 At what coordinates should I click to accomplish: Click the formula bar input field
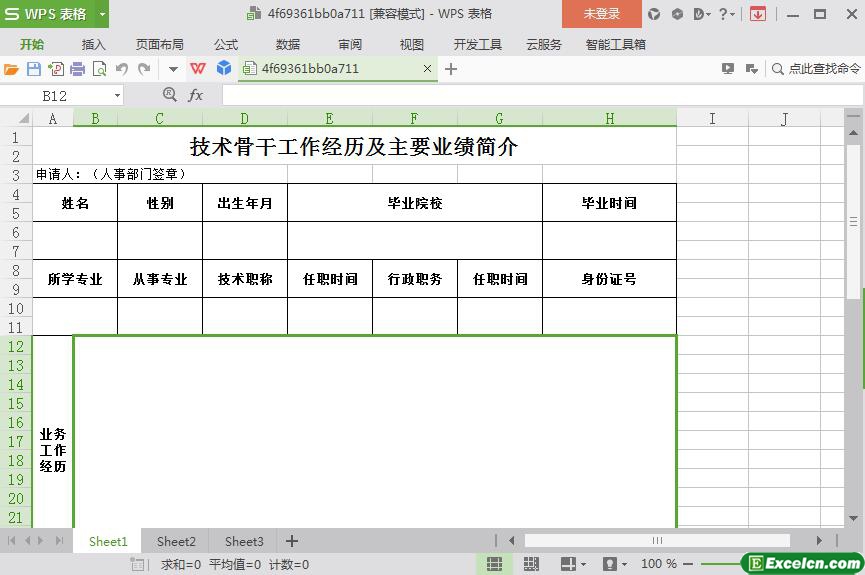coord(542,95)
